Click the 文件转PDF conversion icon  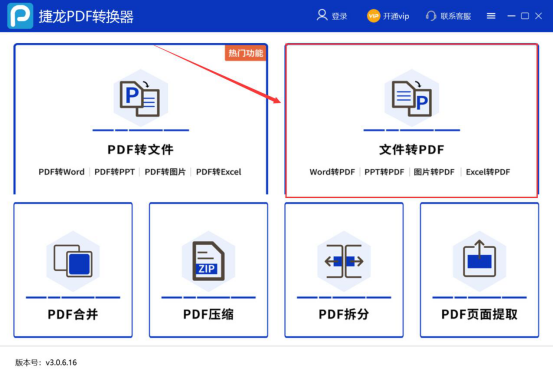pos(412,98)
